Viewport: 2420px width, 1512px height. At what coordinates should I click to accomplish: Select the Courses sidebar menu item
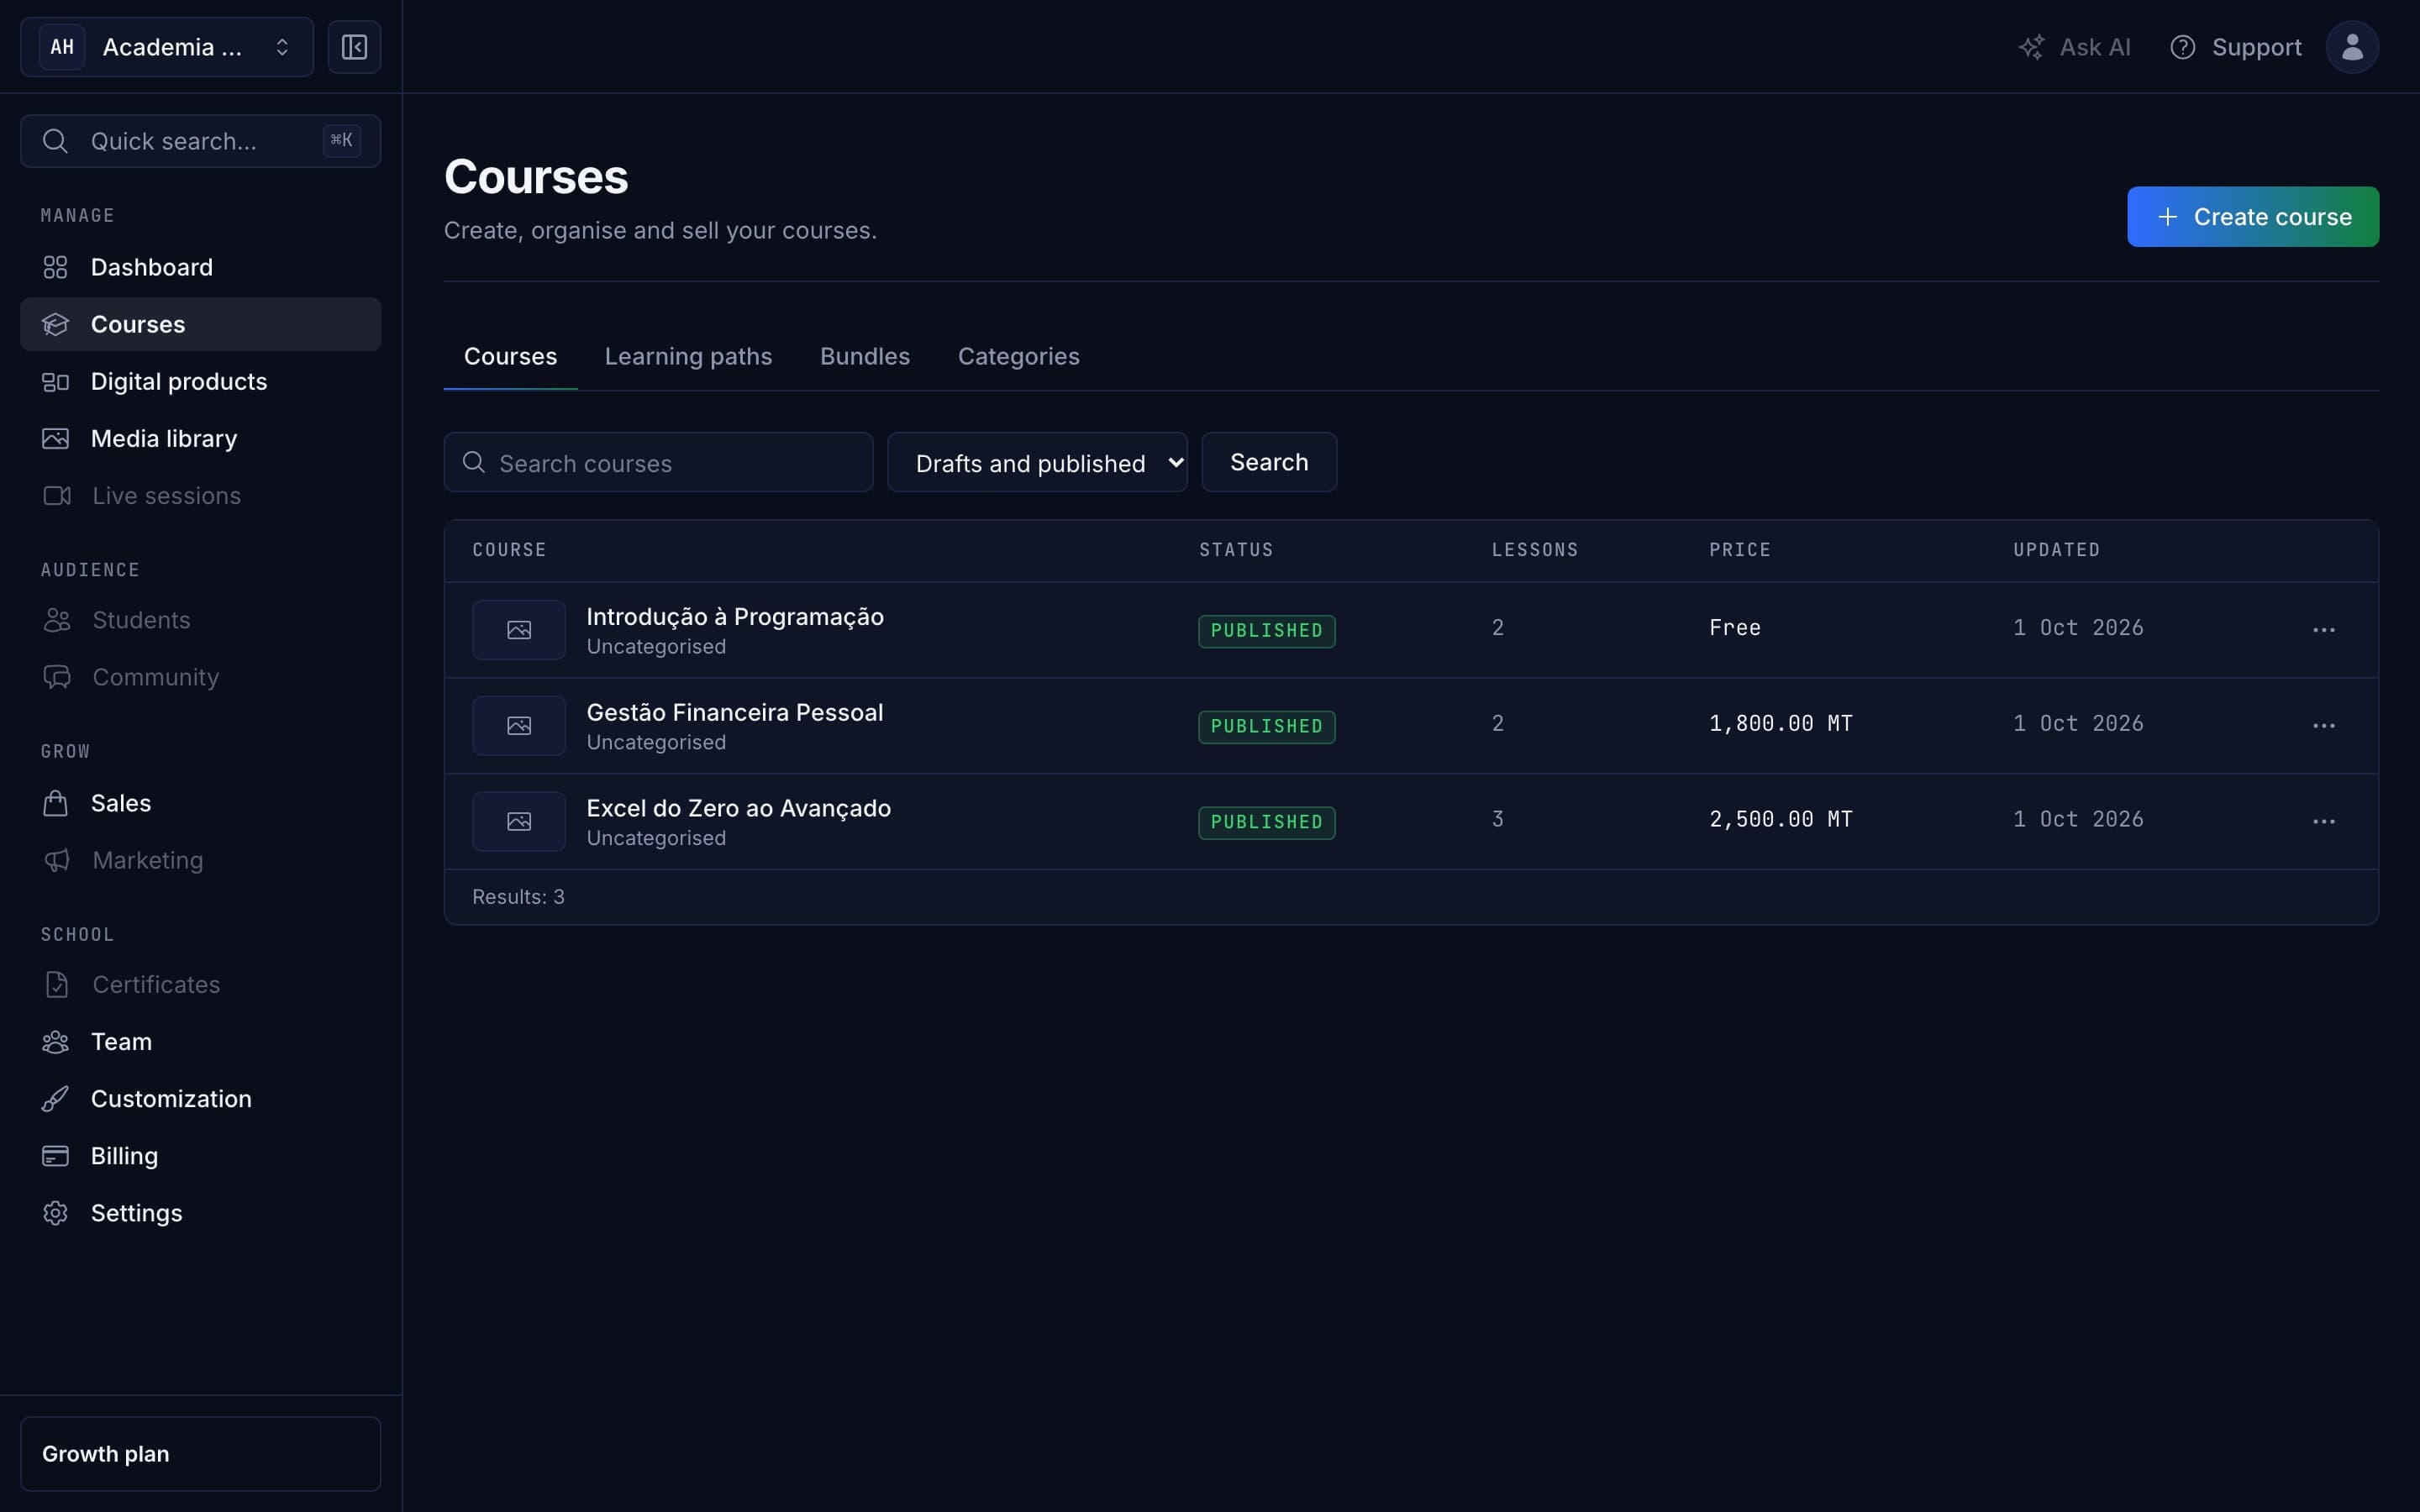coord(200,324)
